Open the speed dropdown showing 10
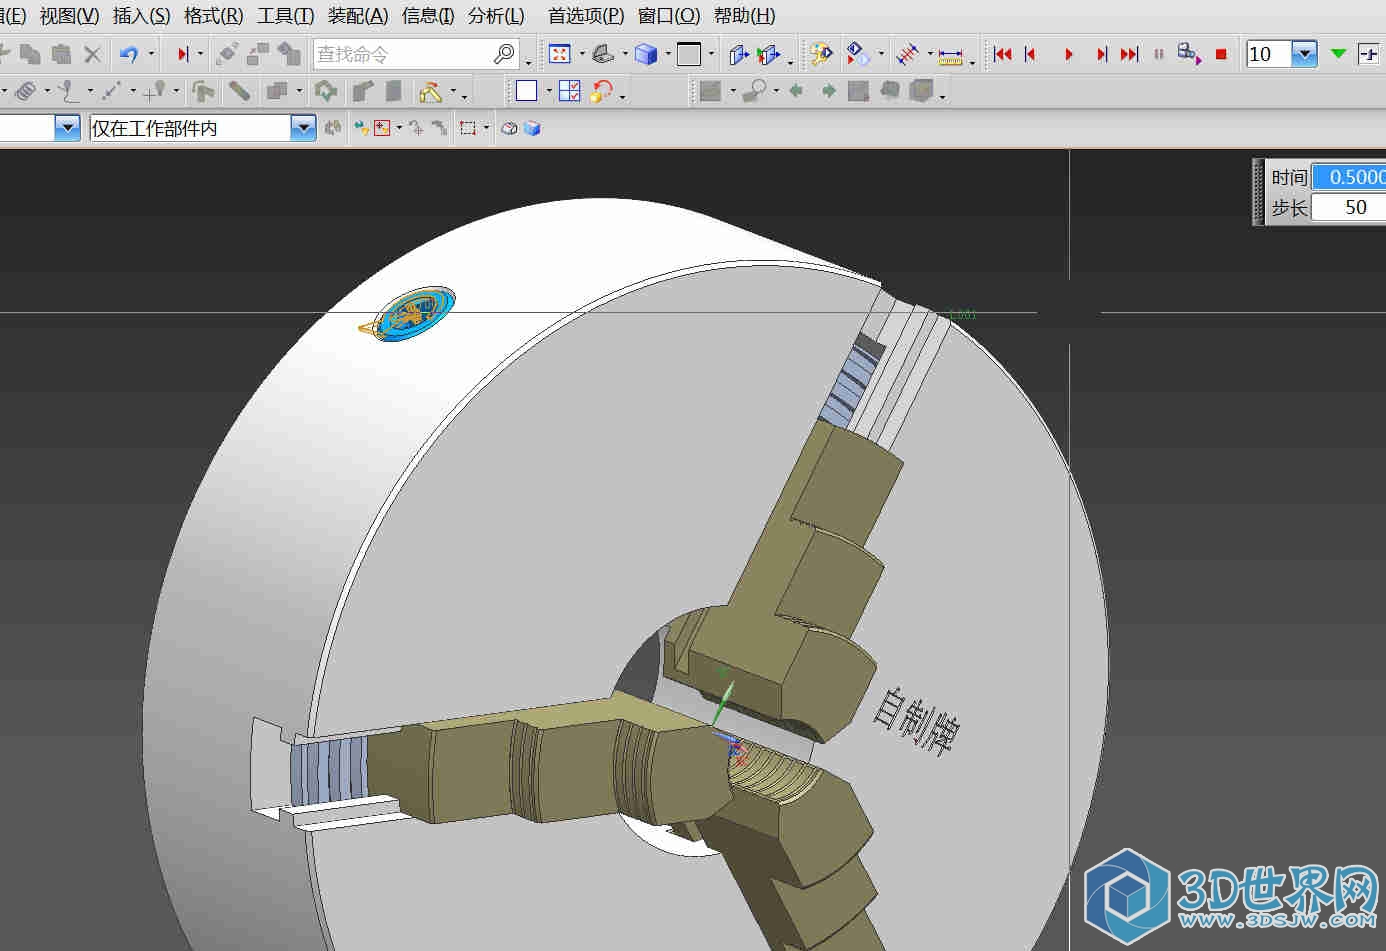The width and height of the screenshot is (1386, 951). [x=1304, y=54]
